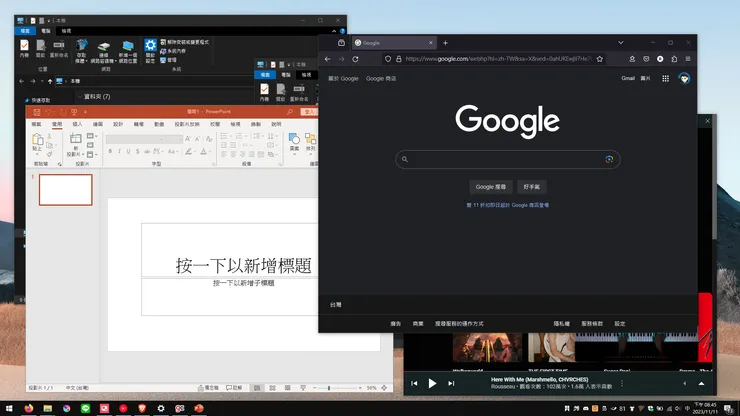Click the Firefox address bar URL

[x=498, y=59]
